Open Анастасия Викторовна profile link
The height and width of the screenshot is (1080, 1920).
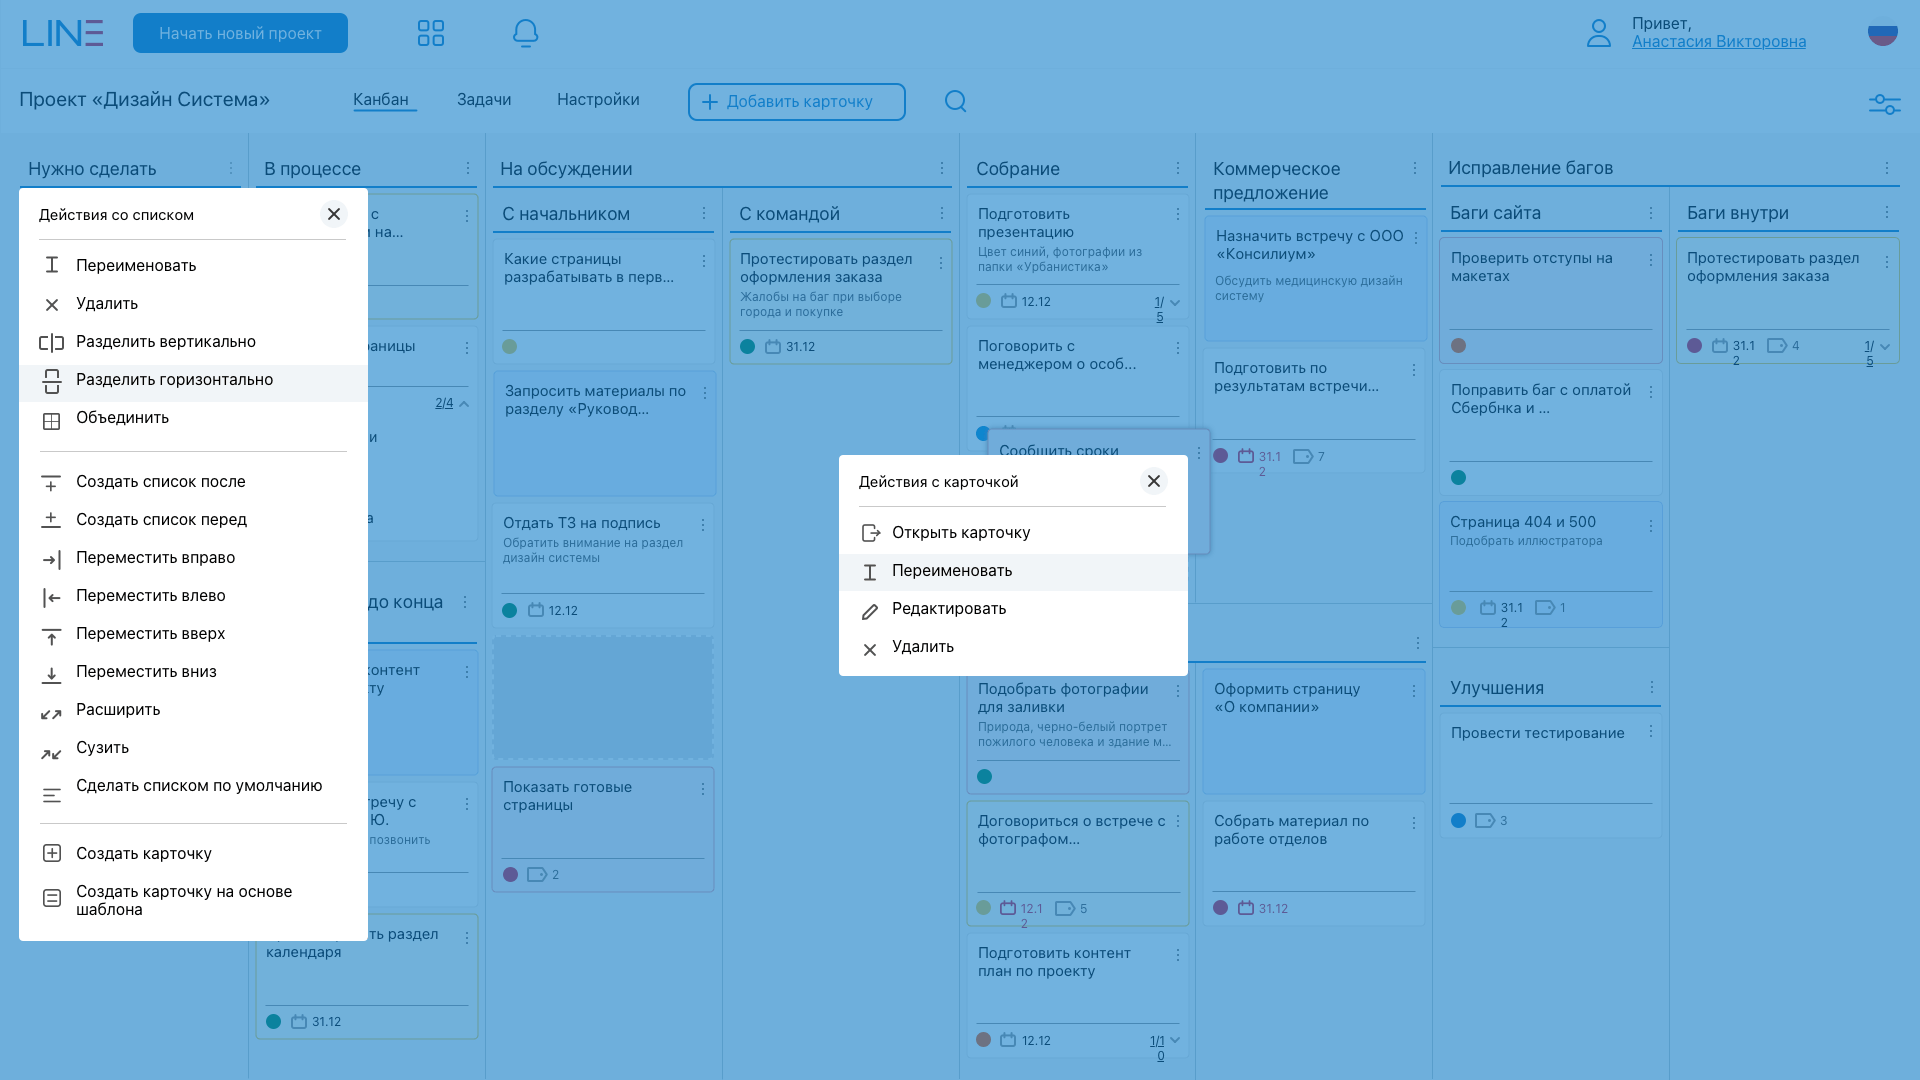point(1718,42)
